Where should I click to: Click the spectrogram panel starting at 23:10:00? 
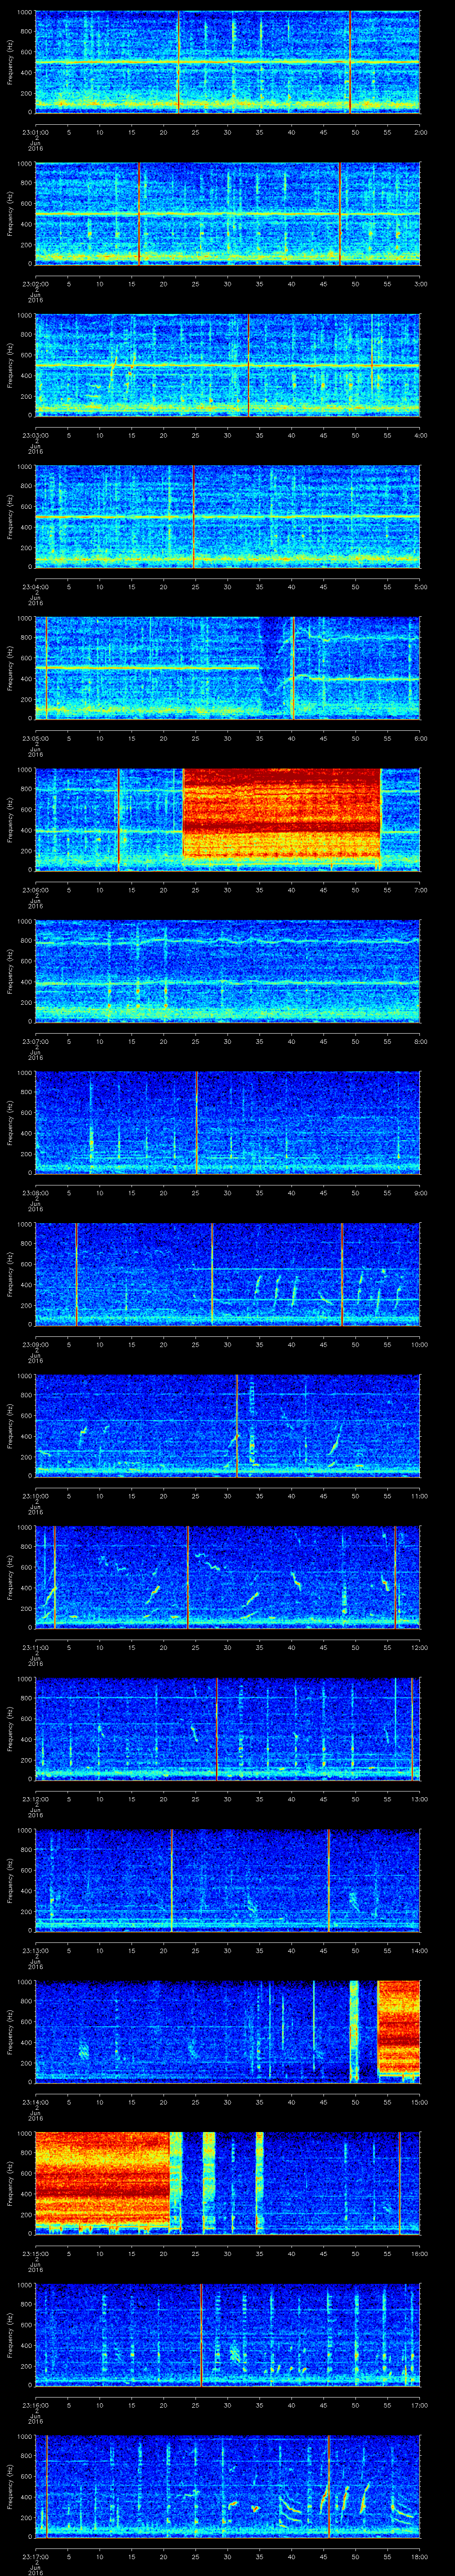coord(227,1426)
